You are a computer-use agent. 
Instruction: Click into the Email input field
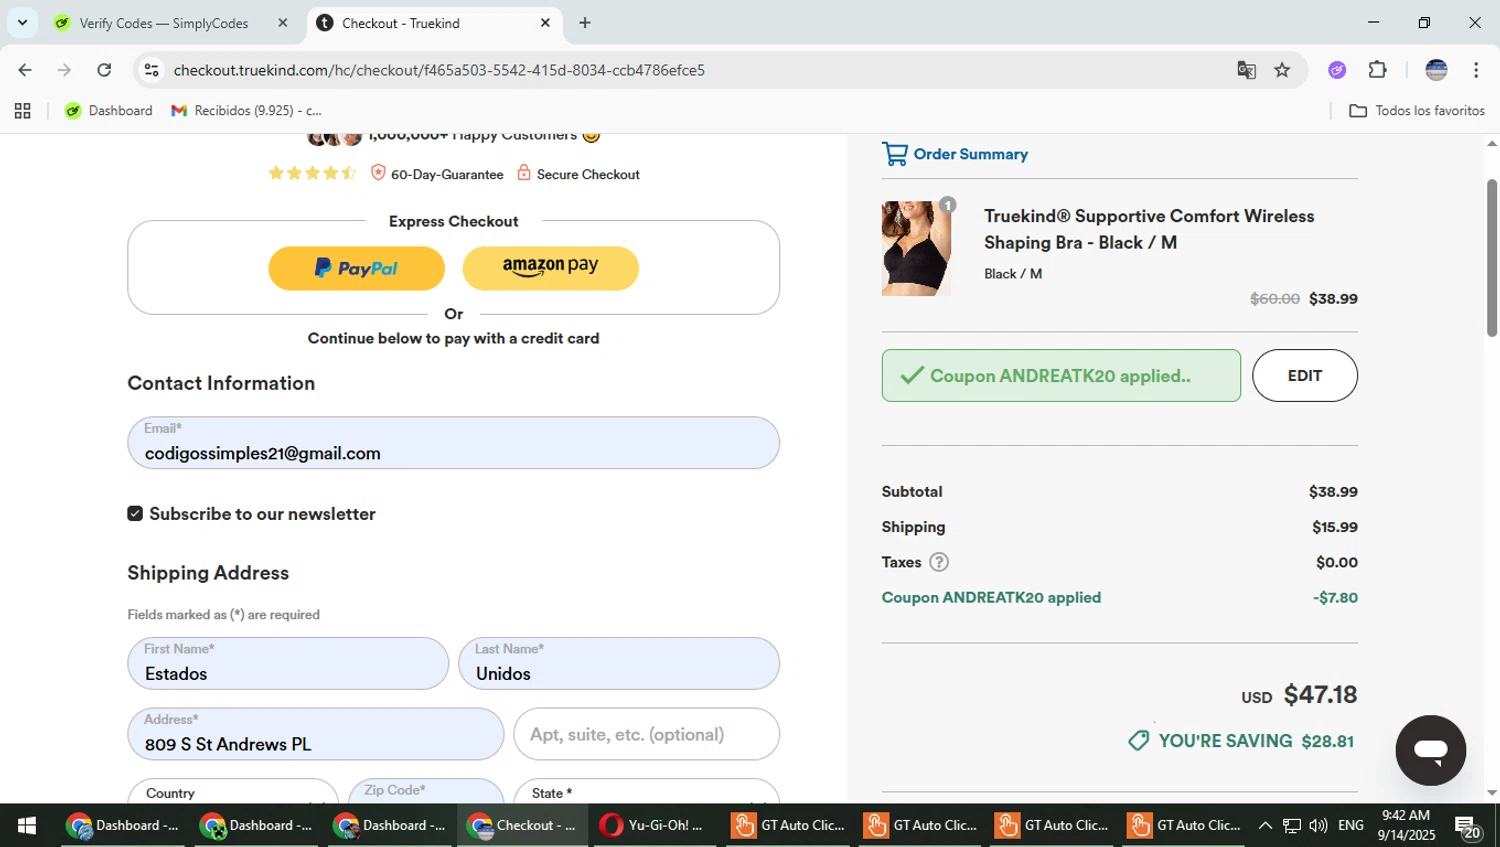coord(453,443)
